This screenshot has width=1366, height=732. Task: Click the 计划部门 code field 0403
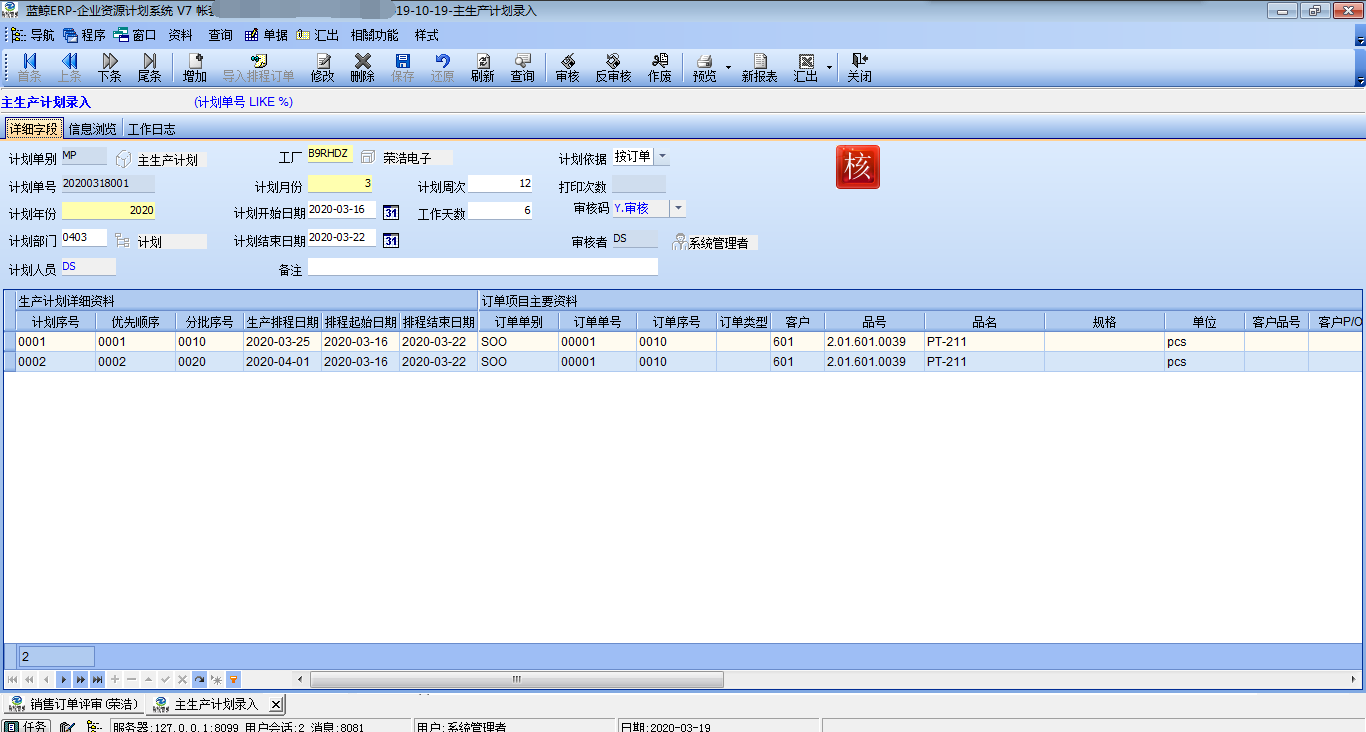coord(84,238)
